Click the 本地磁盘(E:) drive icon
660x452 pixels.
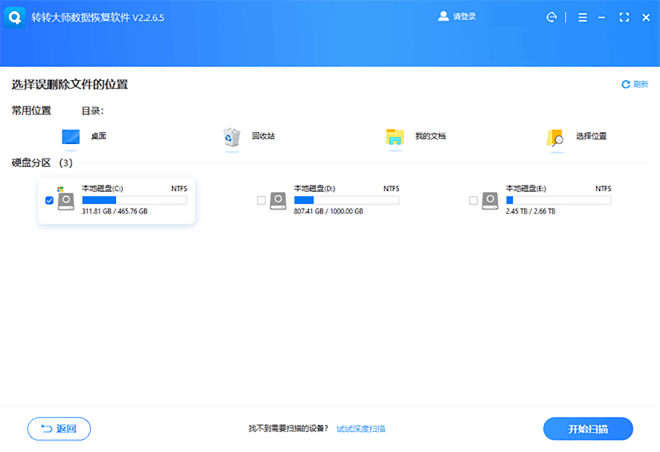(490, 200)
